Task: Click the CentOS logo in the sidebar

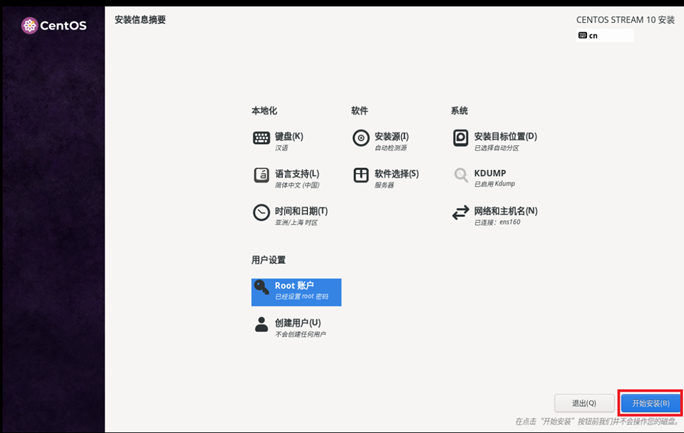Action: (54, 26)
